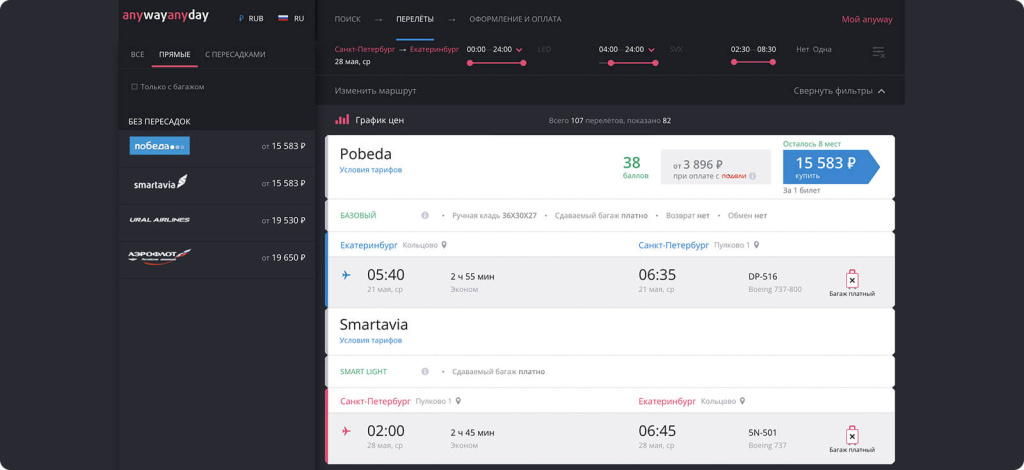Click Екатеринбург arrival city in Smartavia flight
This screenshot has height=470, width=1024.
[667, 401]
